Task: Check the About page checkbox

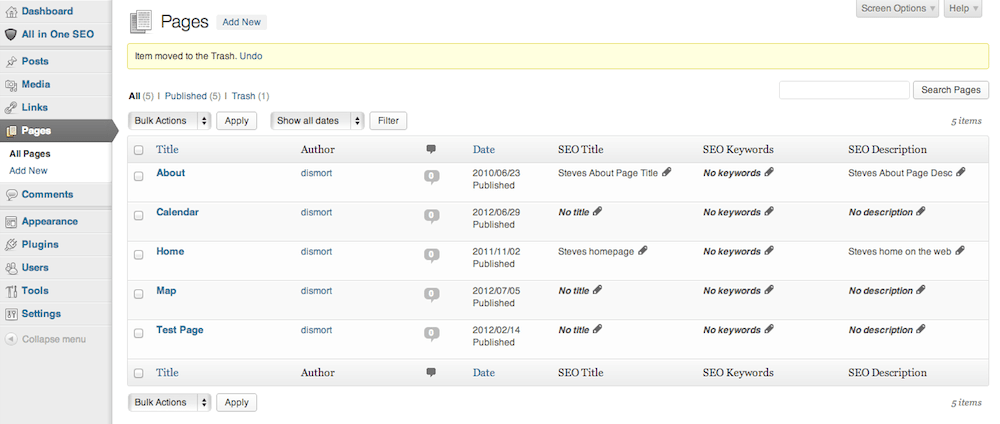Action: 139,175
